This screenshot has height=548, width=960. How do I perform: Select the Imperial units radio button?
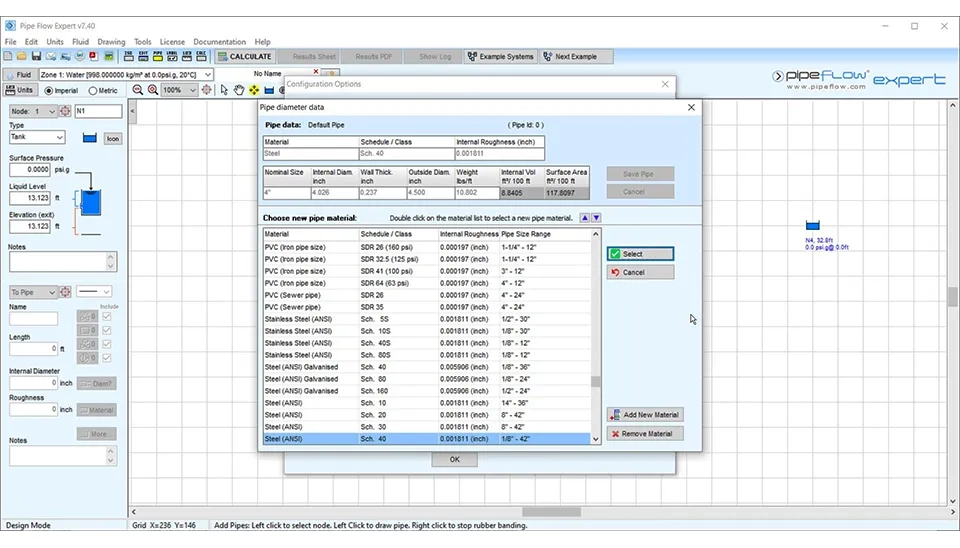pos(48,90)
